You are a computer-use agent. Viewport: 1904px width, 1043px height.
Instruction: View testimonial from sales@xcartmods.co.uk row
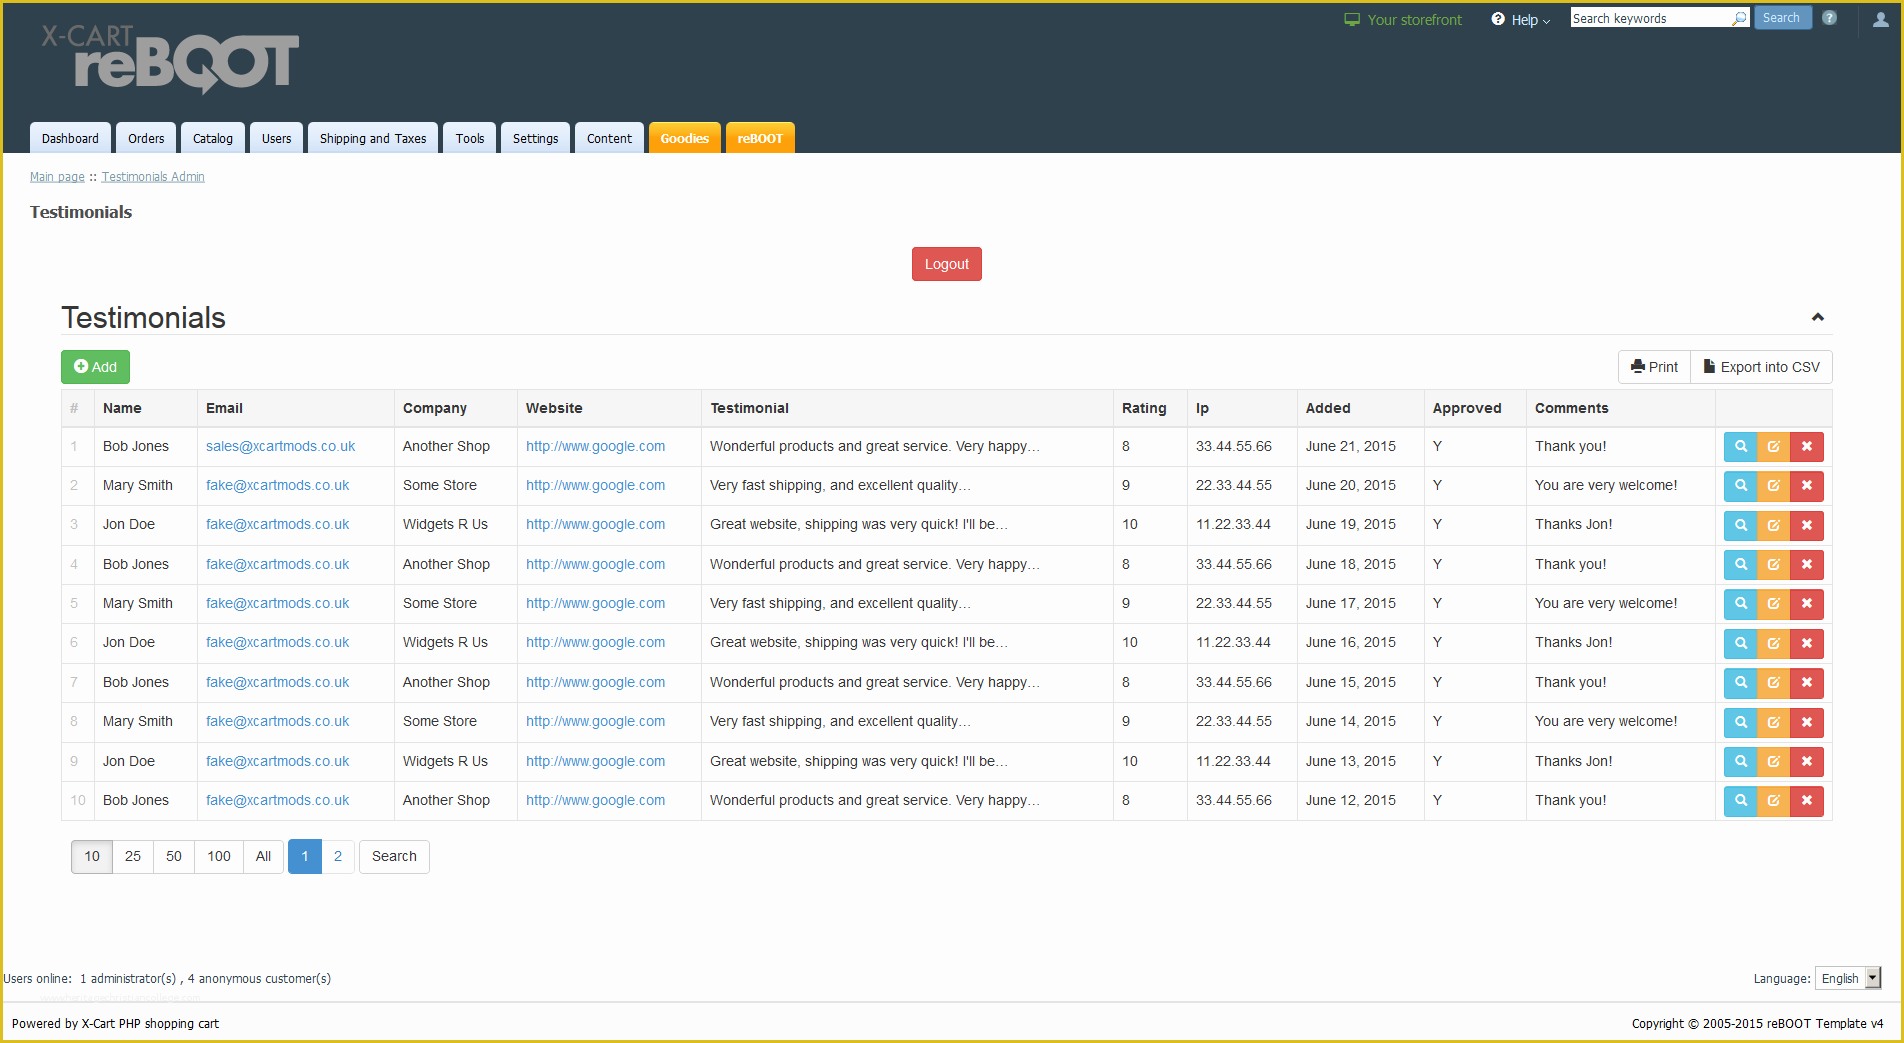tap(1740, 447)
